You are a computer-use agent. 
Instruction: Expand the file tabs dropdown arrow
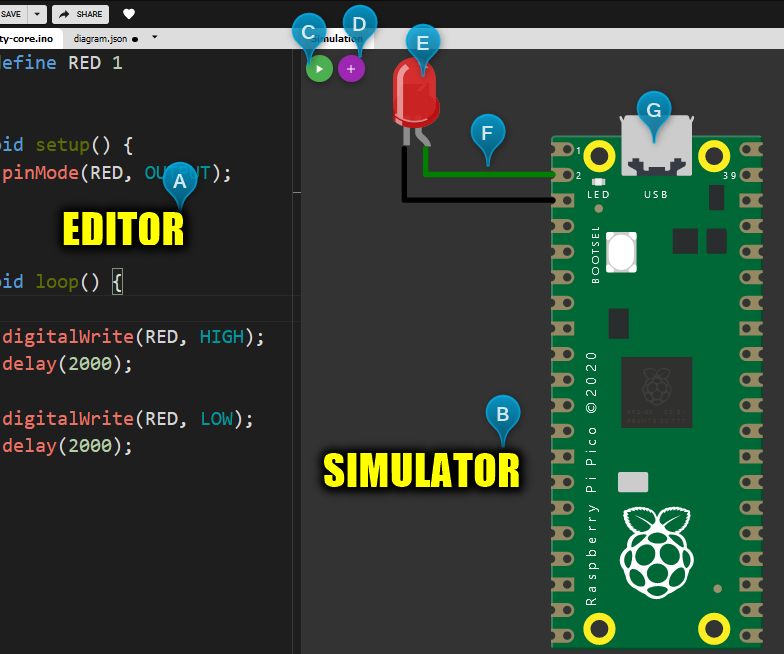click(x=154, y=37)
